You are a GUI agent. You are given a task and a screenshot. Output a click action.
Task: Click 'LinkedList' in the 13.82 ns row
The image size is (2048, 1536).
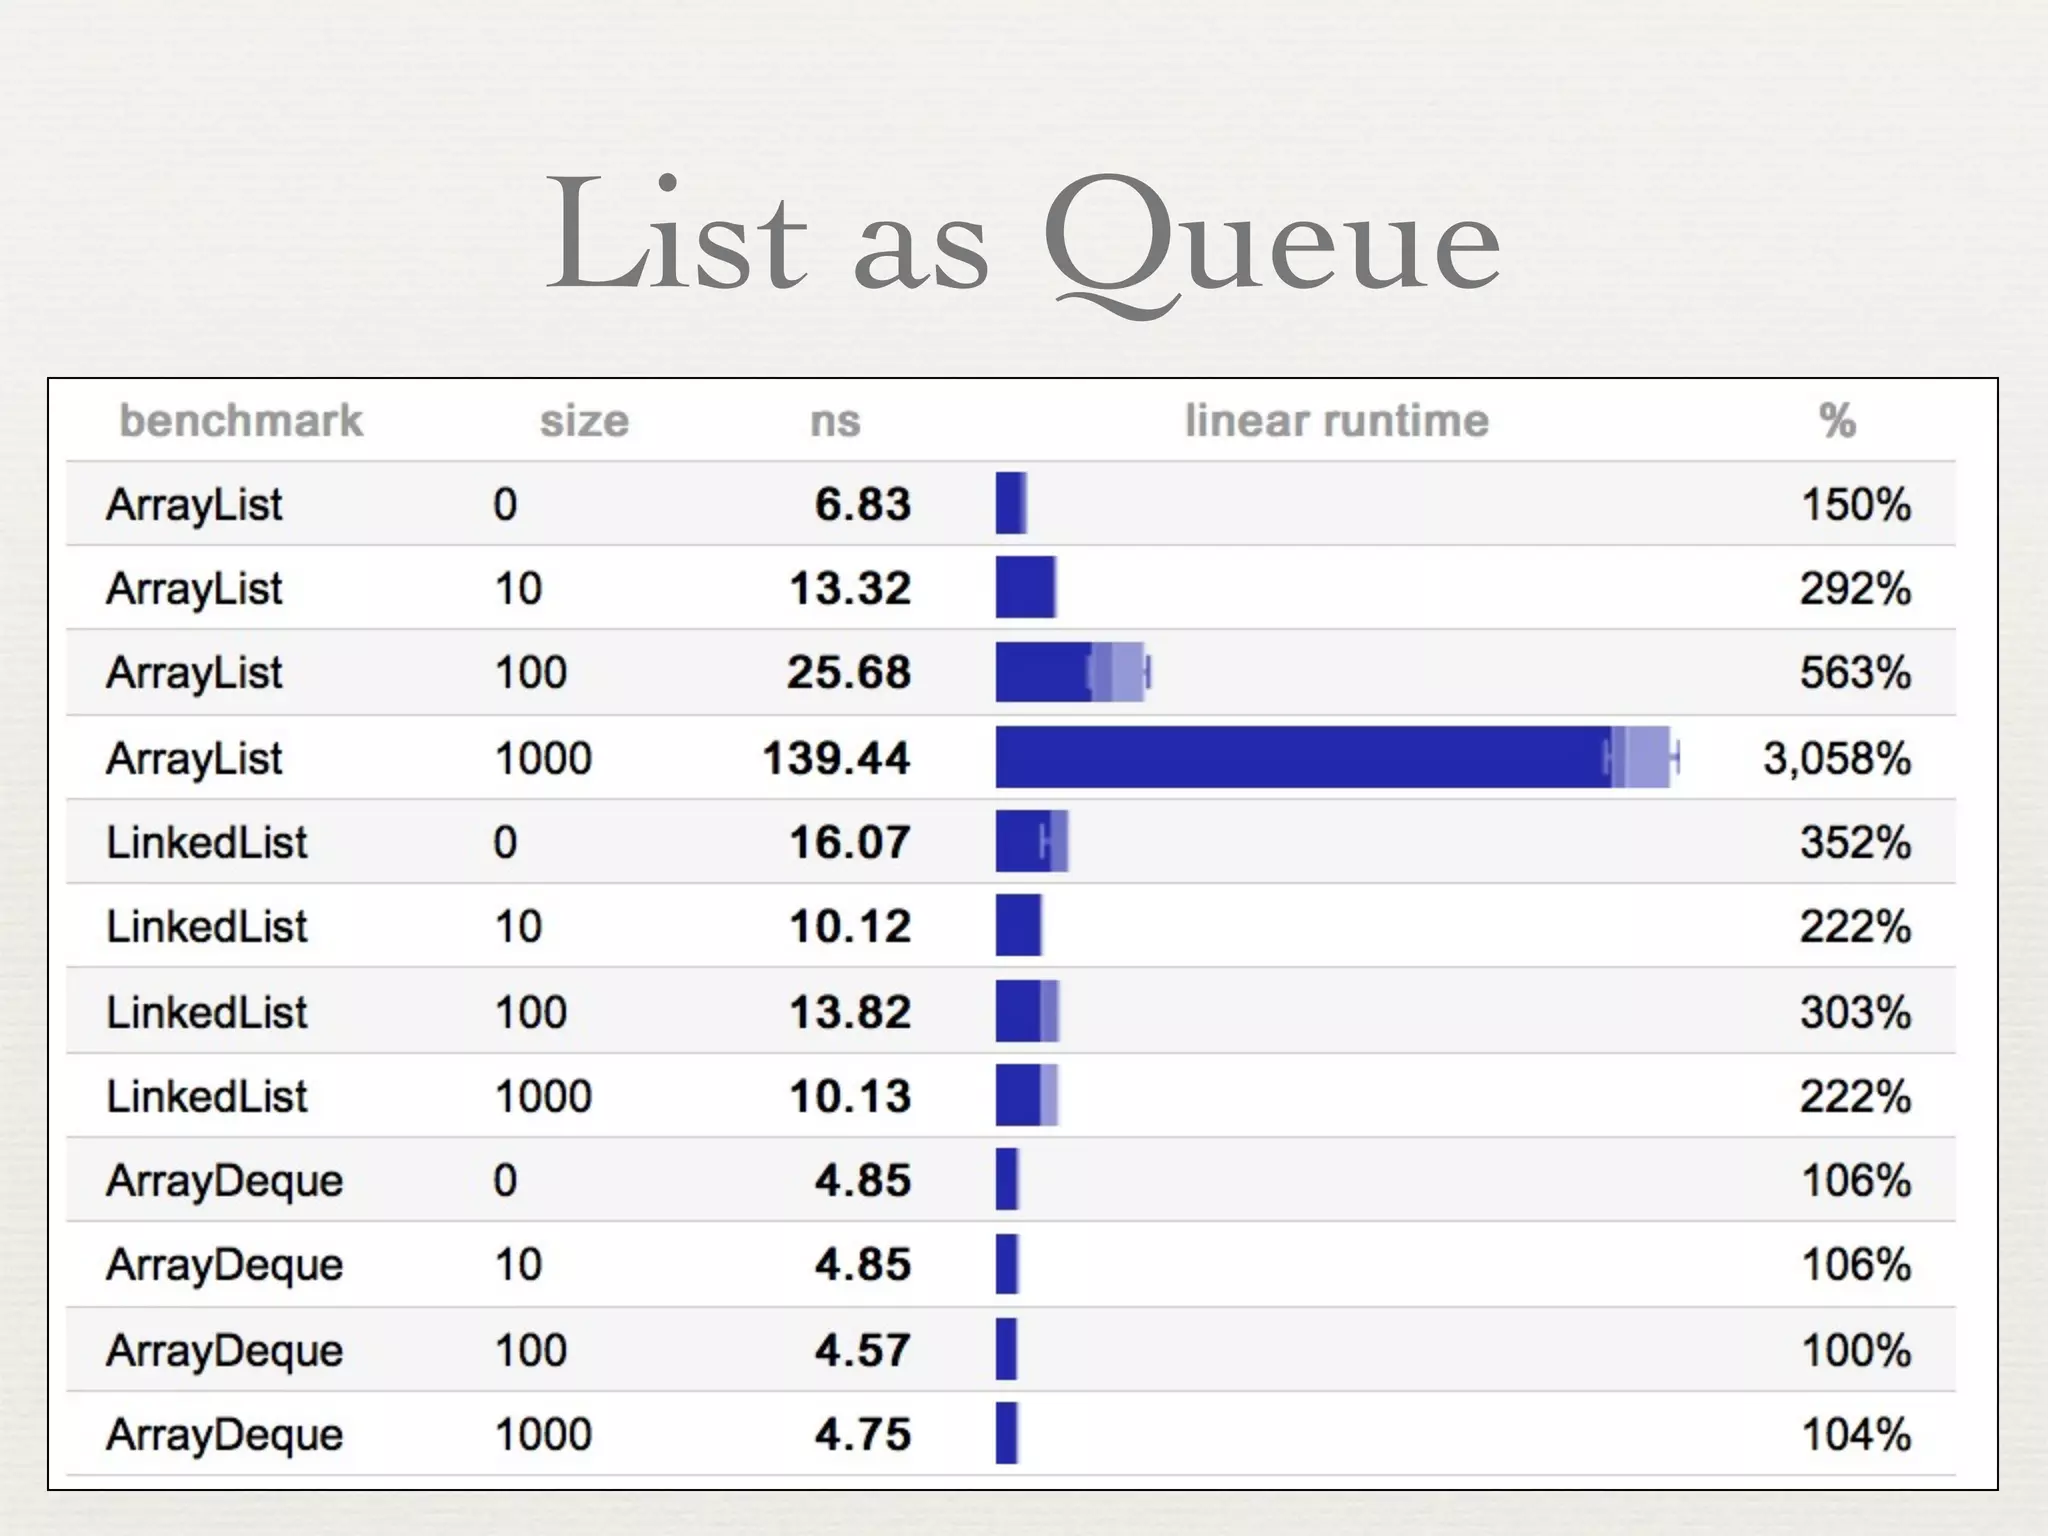click(207, 1012)
